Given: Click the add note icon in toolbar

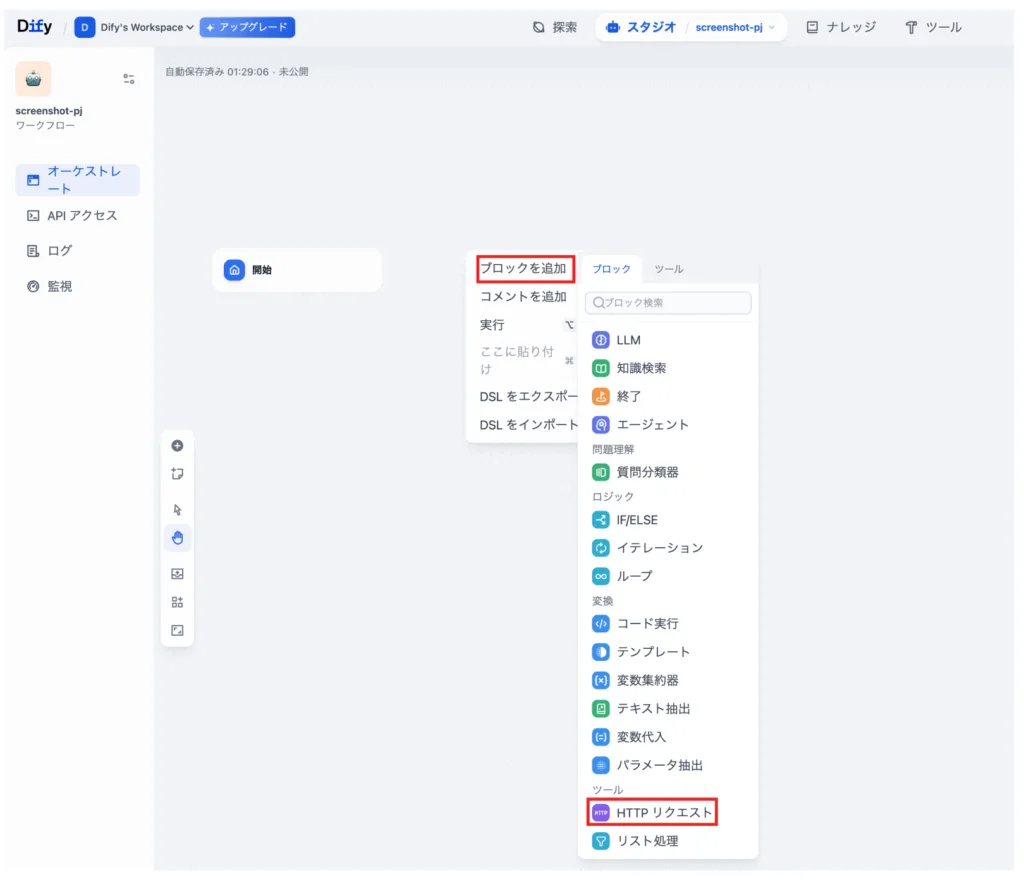Looking at the screenshot, I should (x=177, y=474).
